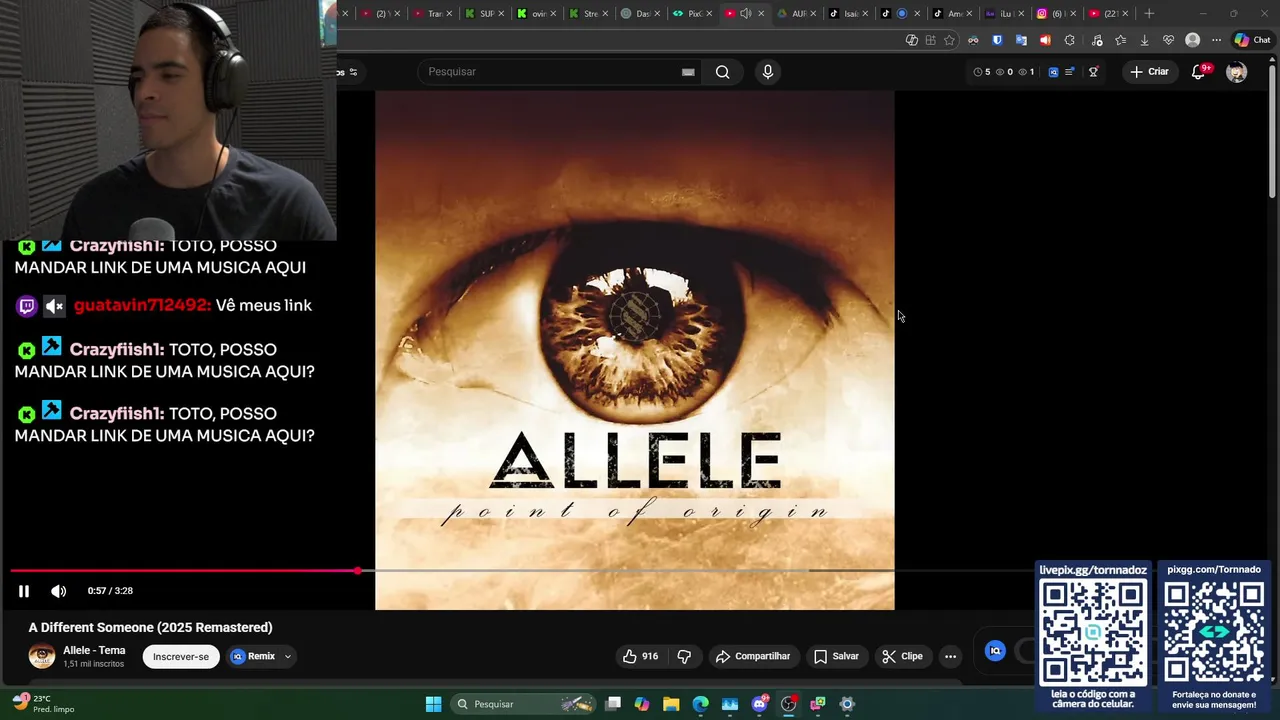Click the Compartilhar share button

(753, 656)
